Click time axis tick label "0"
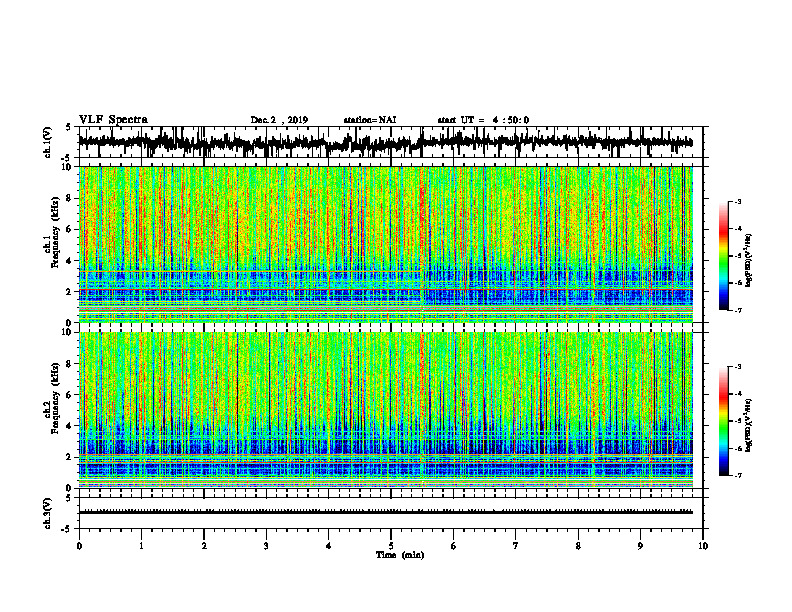Image resolution: width=792 pixels, height=612 pixels. pos(79,546)
